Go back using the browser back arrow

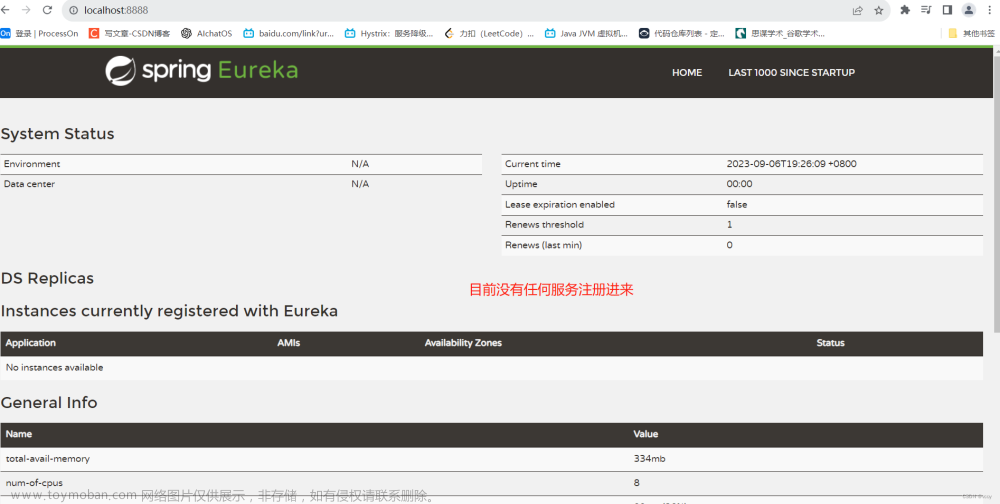5,10
